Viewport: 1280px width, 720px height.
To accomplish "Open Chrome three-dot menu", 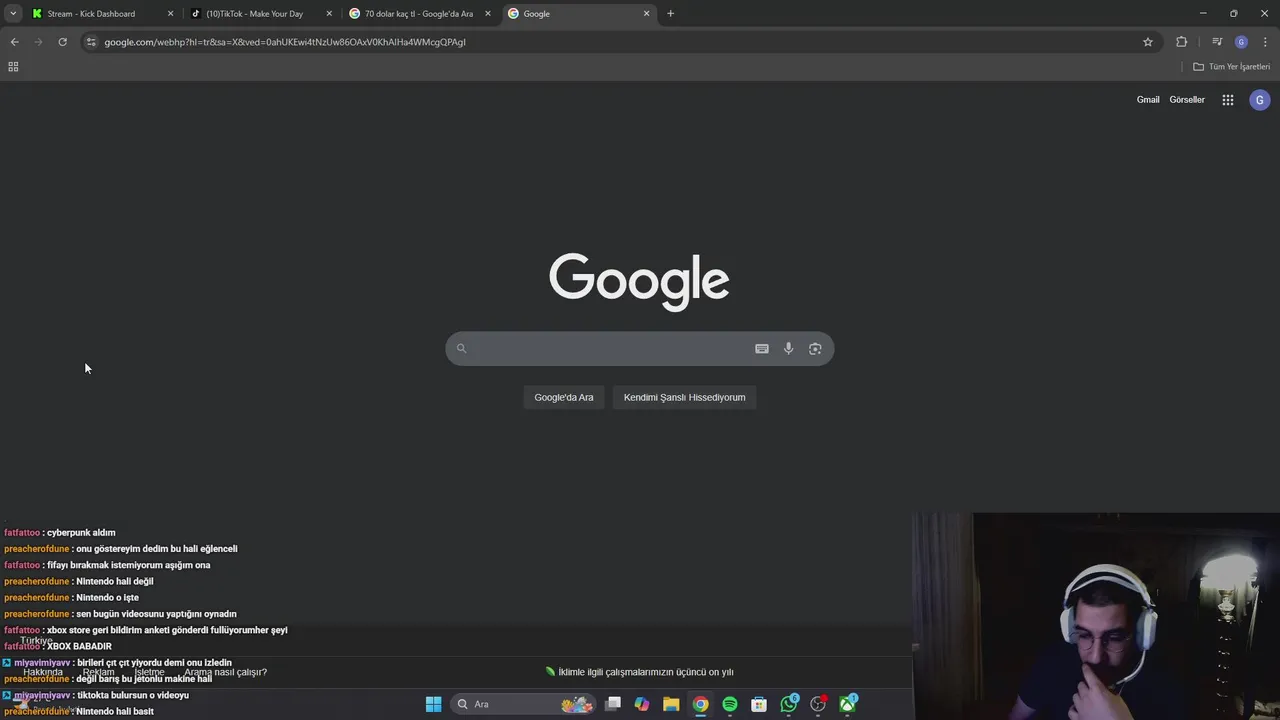I will pyautogui.click(x=1265, y=42).
